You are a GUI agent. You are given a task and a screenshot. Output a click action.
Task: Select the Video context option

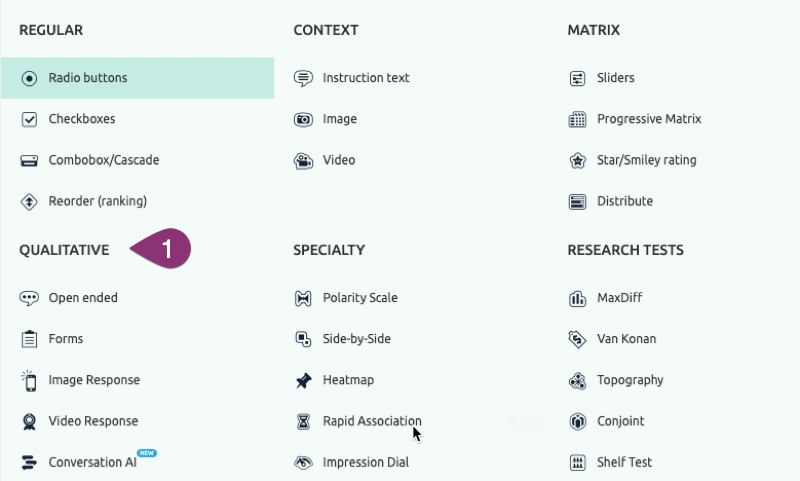338,160
